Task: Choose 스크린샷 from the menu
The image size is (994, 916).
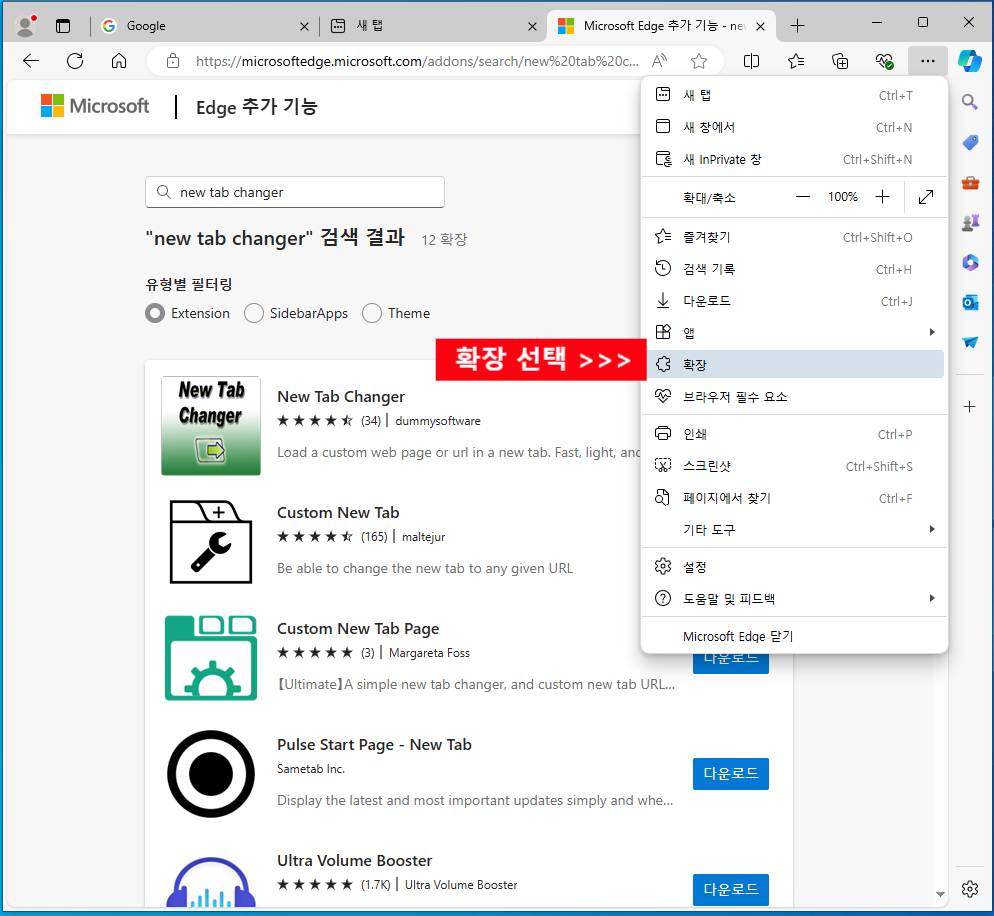Action: coord(795,466)
